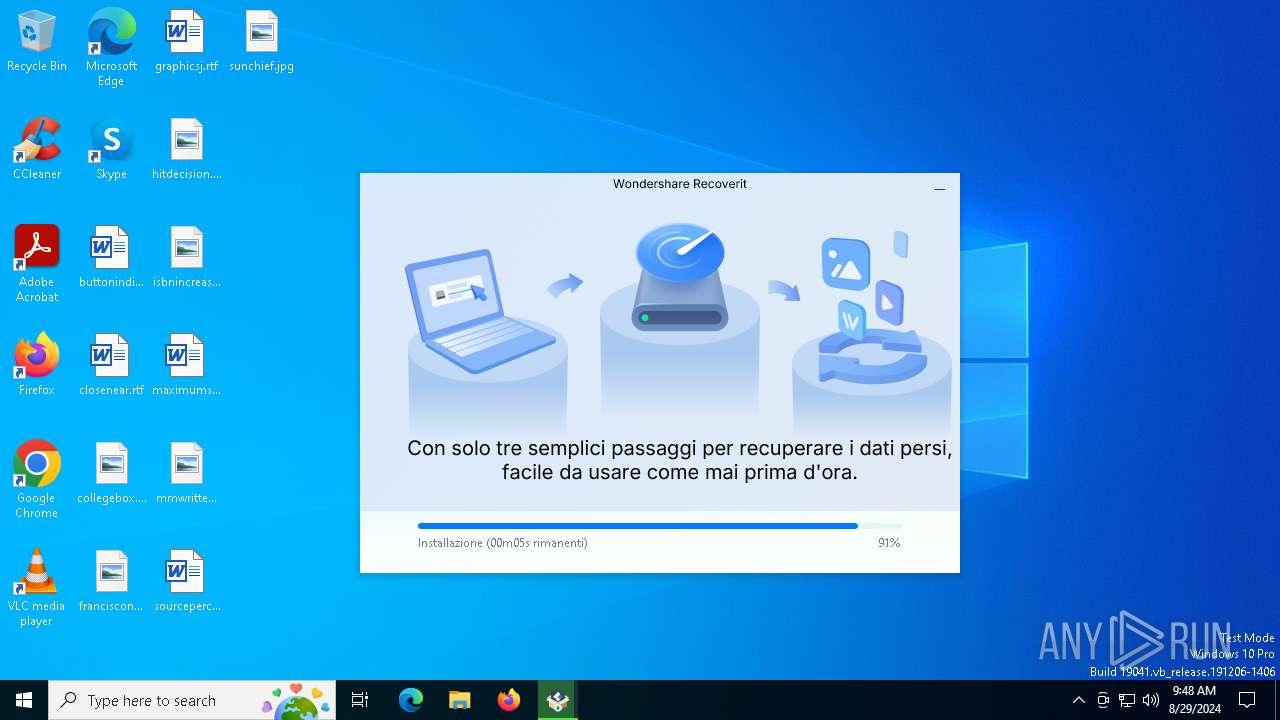1280x720 pixels.
Task: Show hidden system tray icons
Action: point(1078,700)
